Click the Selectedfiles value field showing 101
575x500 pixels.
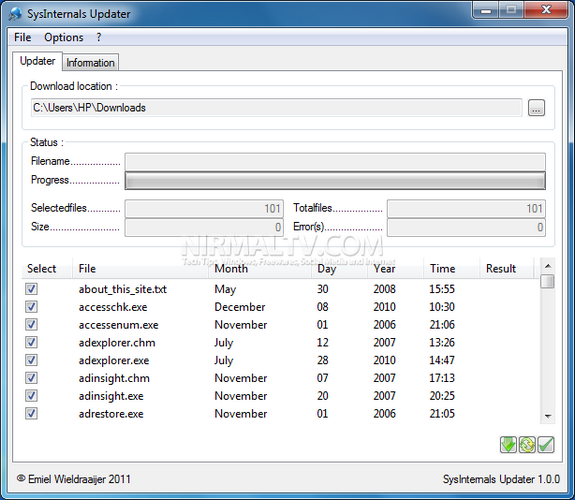coord(204,208)
